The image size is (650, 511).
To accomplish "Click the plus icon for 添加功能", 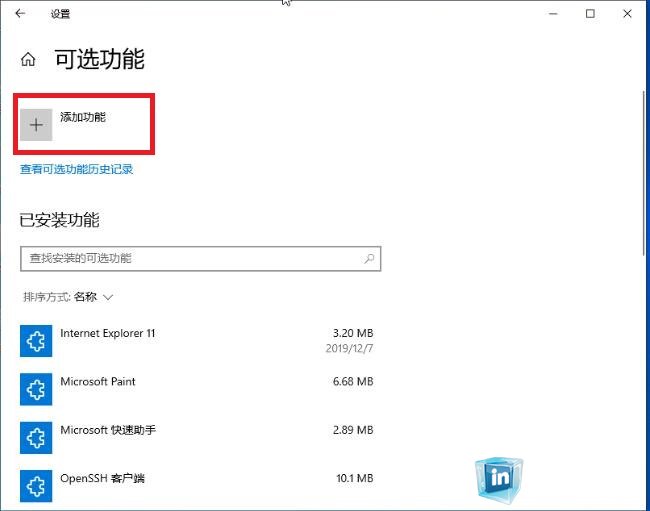I will click(36, 125).
